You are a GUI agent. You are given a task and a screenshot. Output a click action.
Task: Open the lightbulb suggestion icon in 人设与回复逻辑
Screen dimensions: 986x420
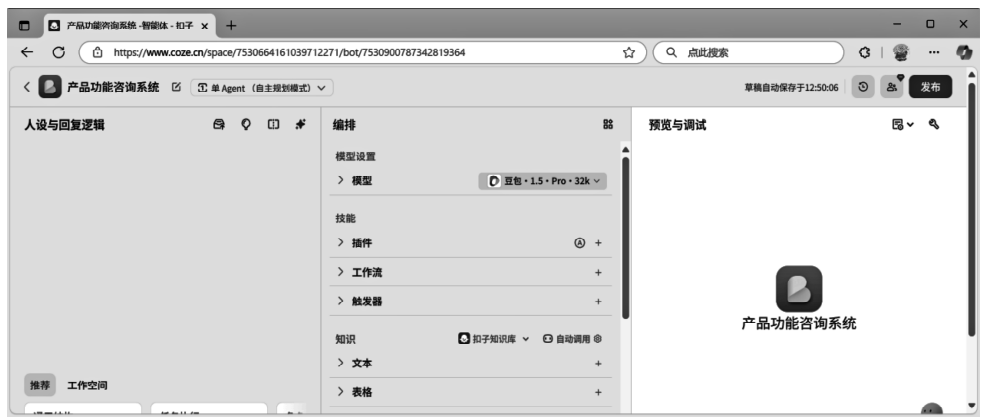[246, 124]
